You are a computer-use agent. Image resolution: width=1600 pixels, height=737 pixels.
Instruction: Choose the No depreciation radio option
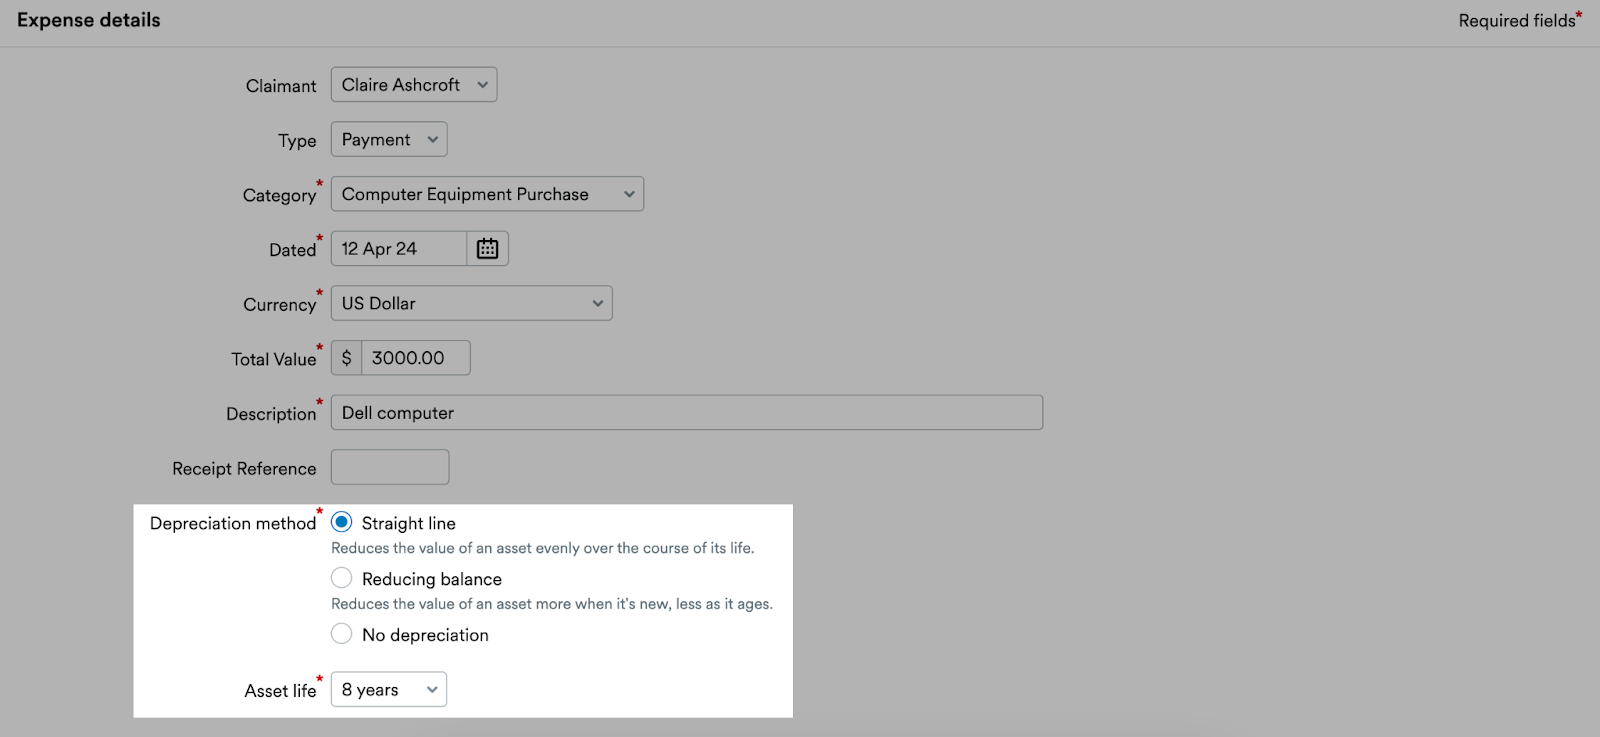pyautogui.click(x=342, y=634)
